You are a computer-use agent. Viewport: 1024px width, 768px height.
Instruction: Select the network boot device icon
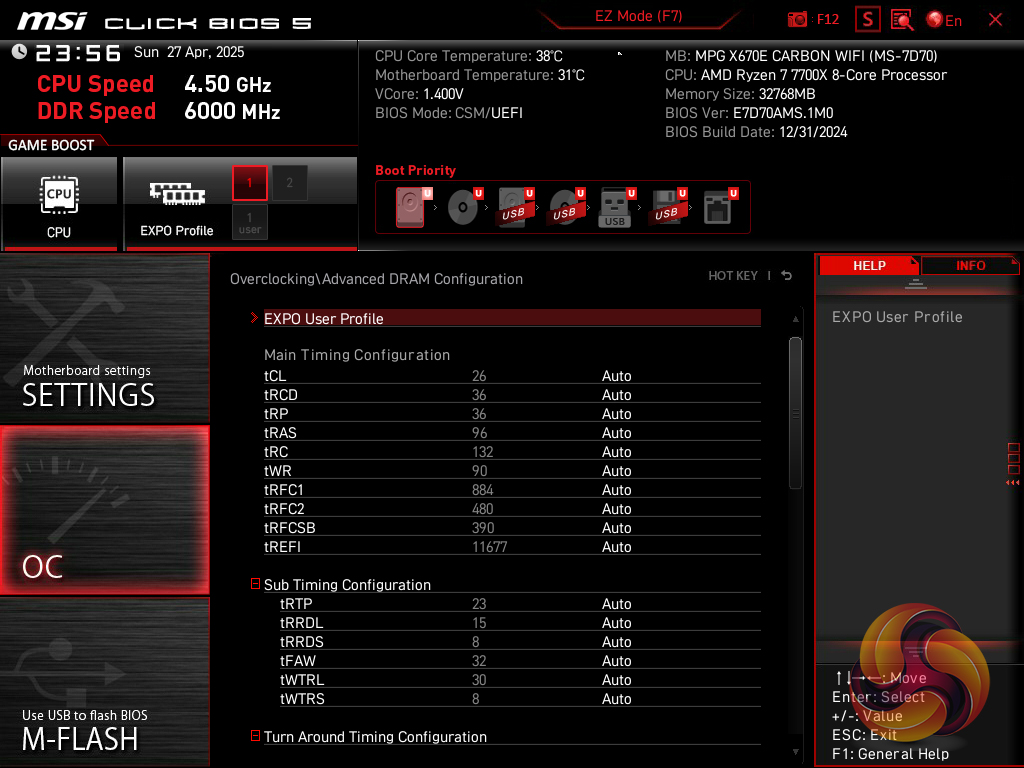(x=718, y=208)
